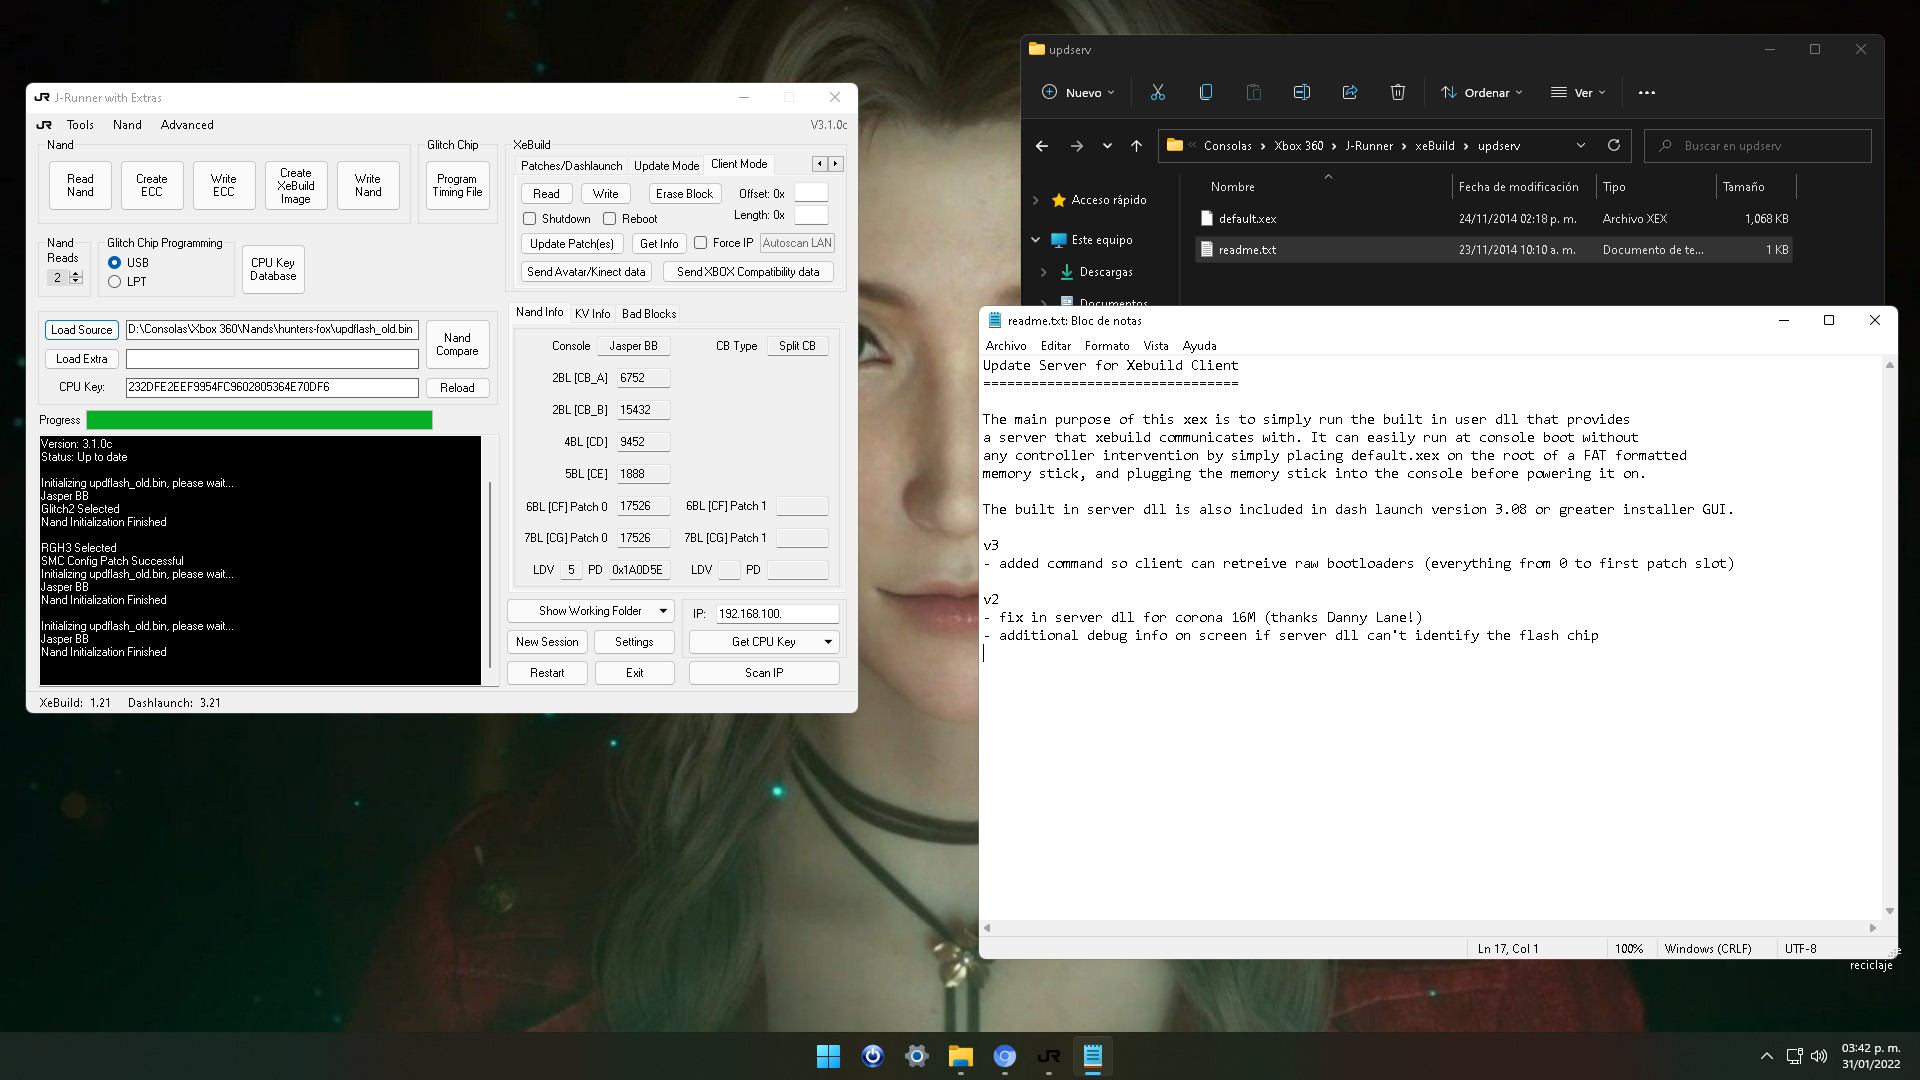The width and height of the screenshot is (1920, 1080).
Task: Click the Create XeBuild Image button
Action: point(296,186)
